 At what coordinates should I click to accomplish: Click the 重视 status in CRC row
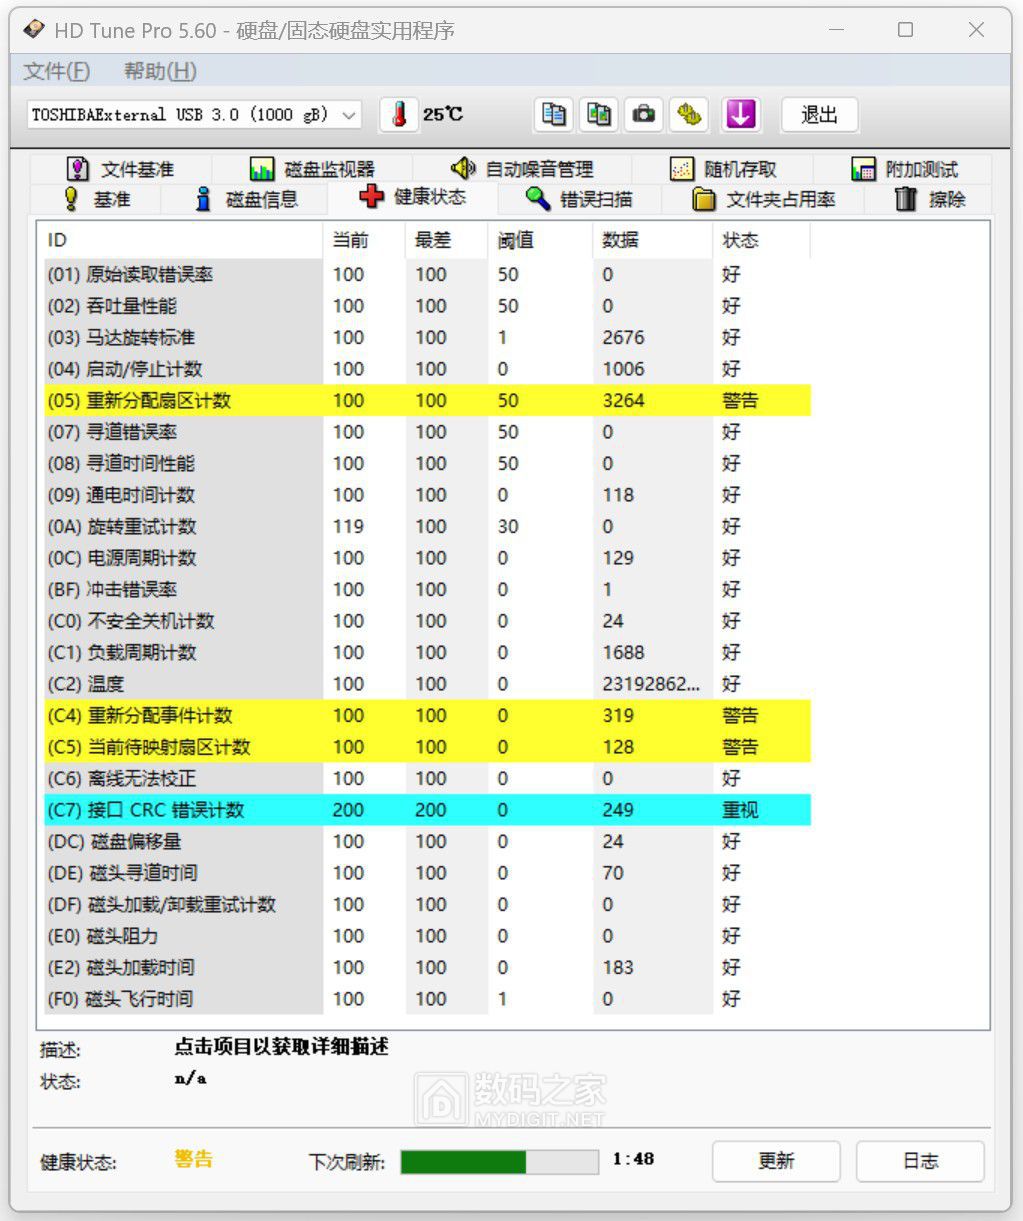click(x=741, y=810)
